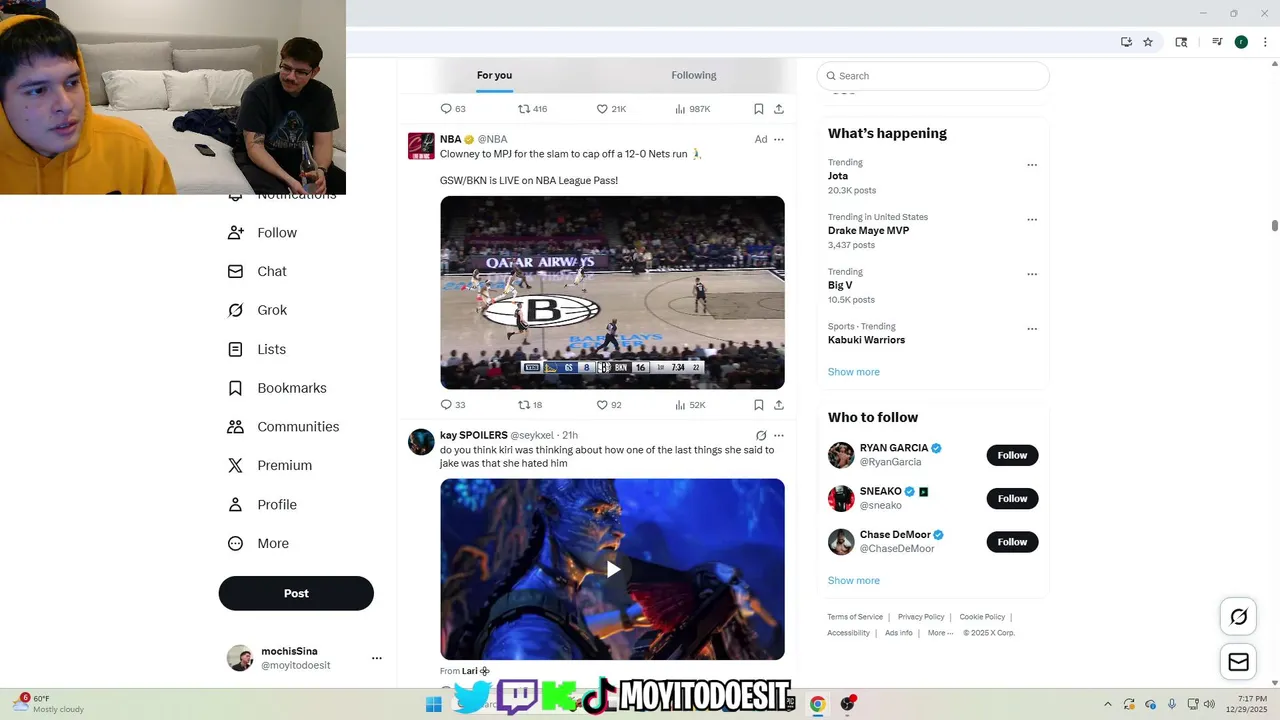The image size is (1280, 720).
Task: Open the Kabuki Warriors trend
Action: 866,340
